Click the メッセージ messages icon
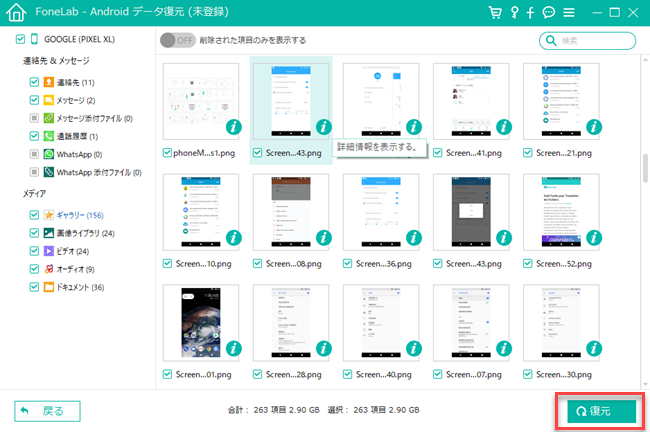Screen dimensions: 650x432 [x=49, y=100]
